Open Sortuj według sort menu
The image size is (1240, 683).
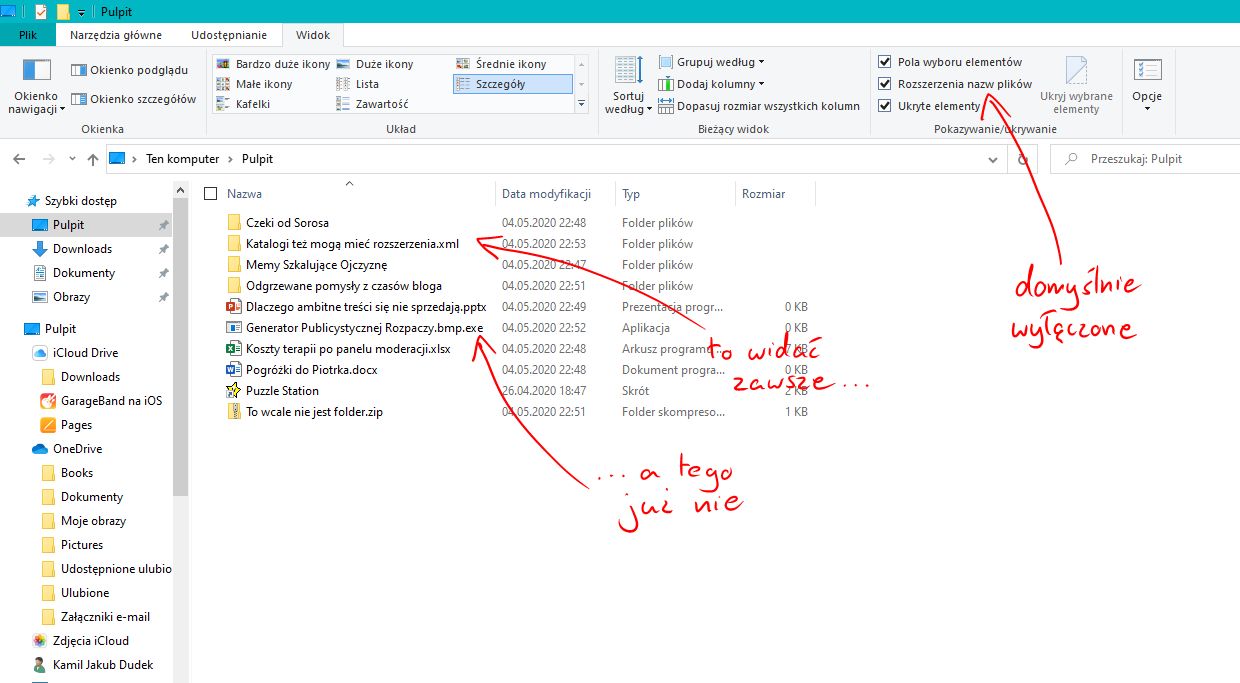coord(629,86)
